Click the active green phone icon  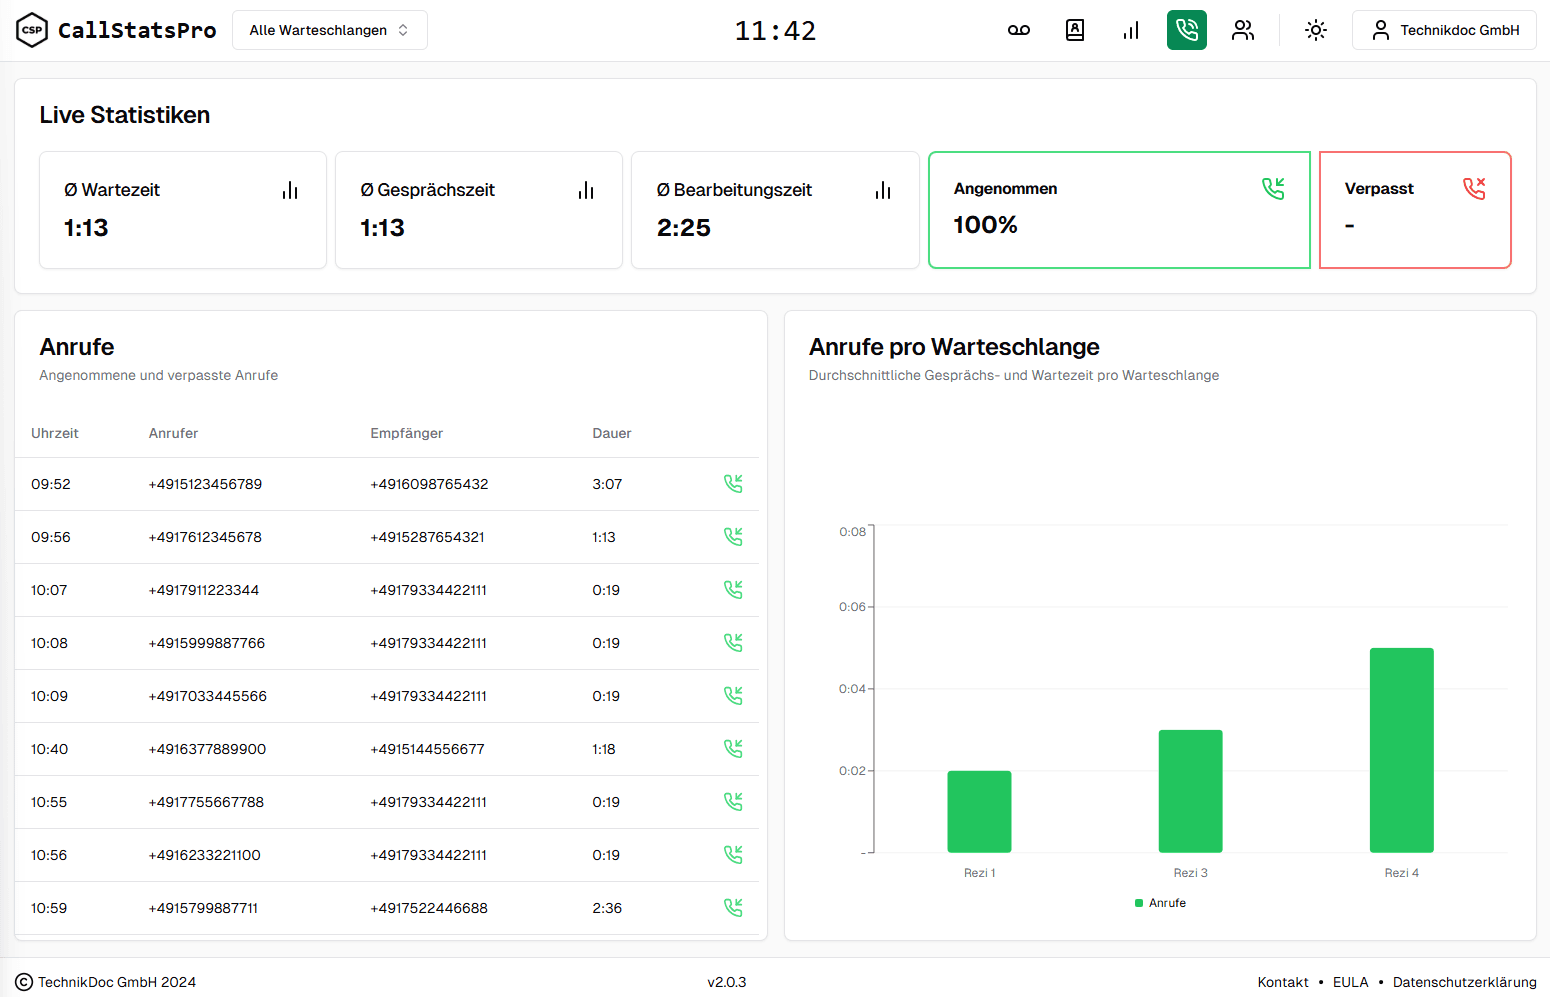[x=1187, y=30]
